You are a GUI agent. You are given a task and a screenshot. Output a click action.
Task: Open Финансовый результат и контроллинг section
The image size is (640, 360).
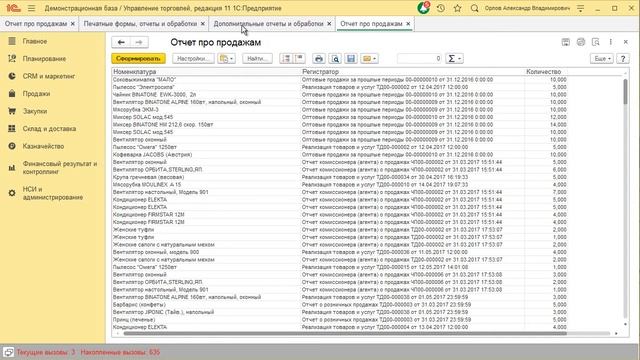(60, 167)
